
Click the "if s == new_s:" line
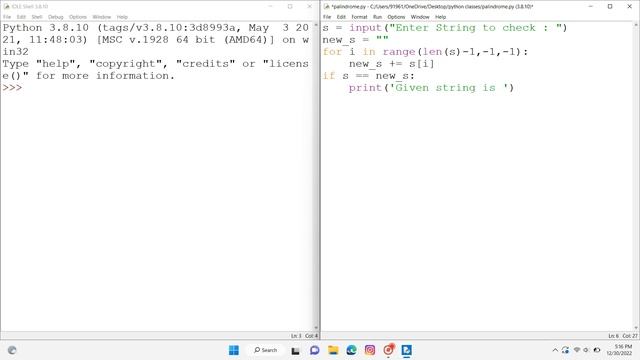(x=369, y=76)
